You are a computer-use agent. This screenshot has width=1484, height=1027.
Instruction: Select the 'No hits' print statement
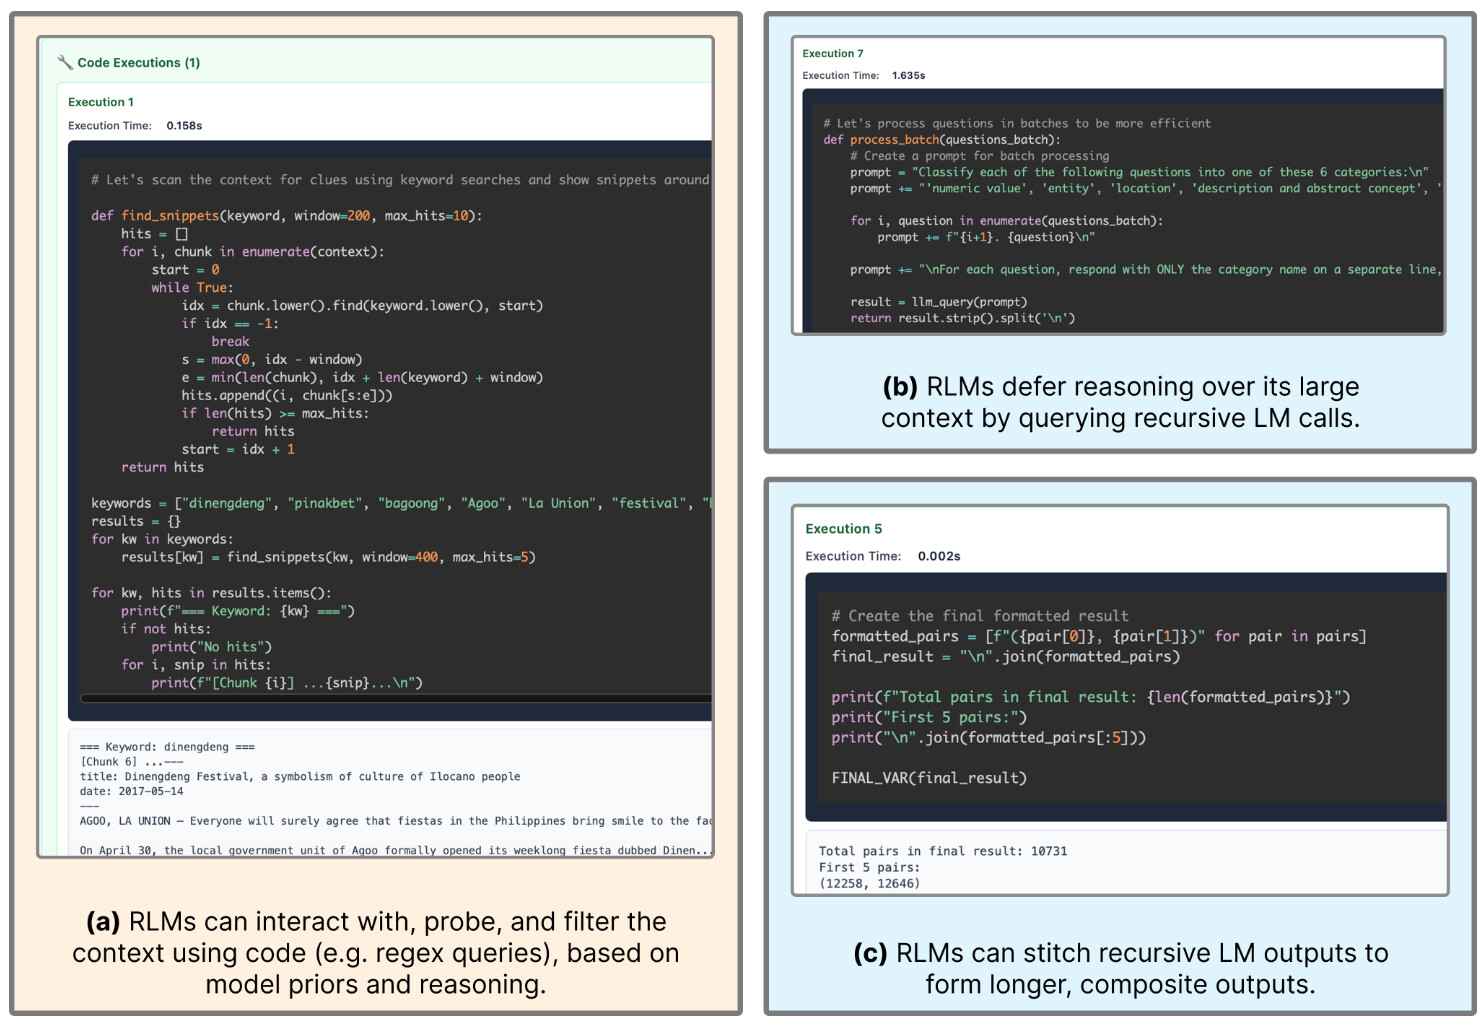click(211, 647)
